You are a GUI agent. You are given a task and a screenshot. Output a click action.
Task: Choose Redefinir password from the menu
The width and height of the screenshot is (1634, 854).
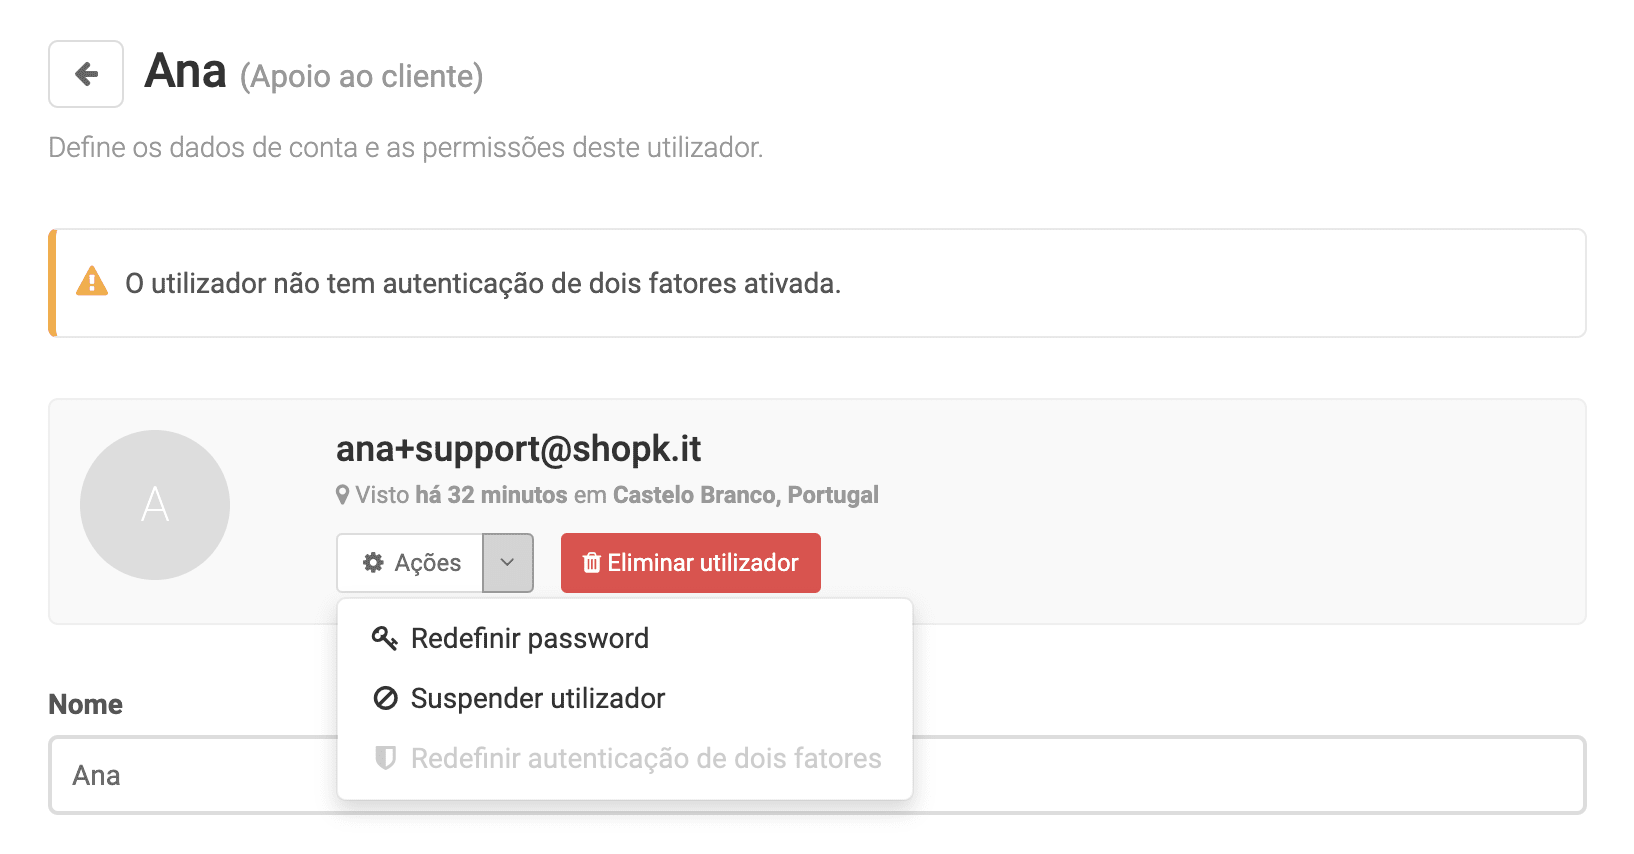point(529,638)
